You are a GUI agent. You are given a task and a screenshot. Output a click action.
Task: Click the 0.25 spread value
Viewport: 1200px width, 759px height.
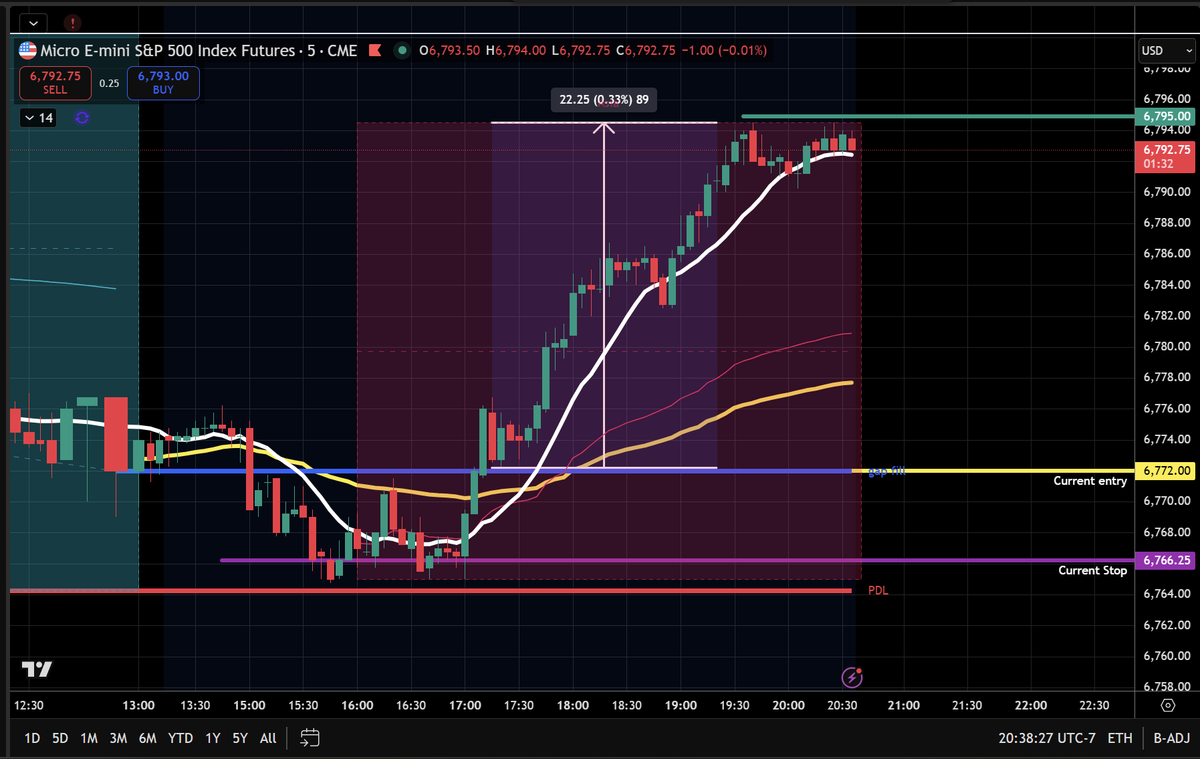109,83
